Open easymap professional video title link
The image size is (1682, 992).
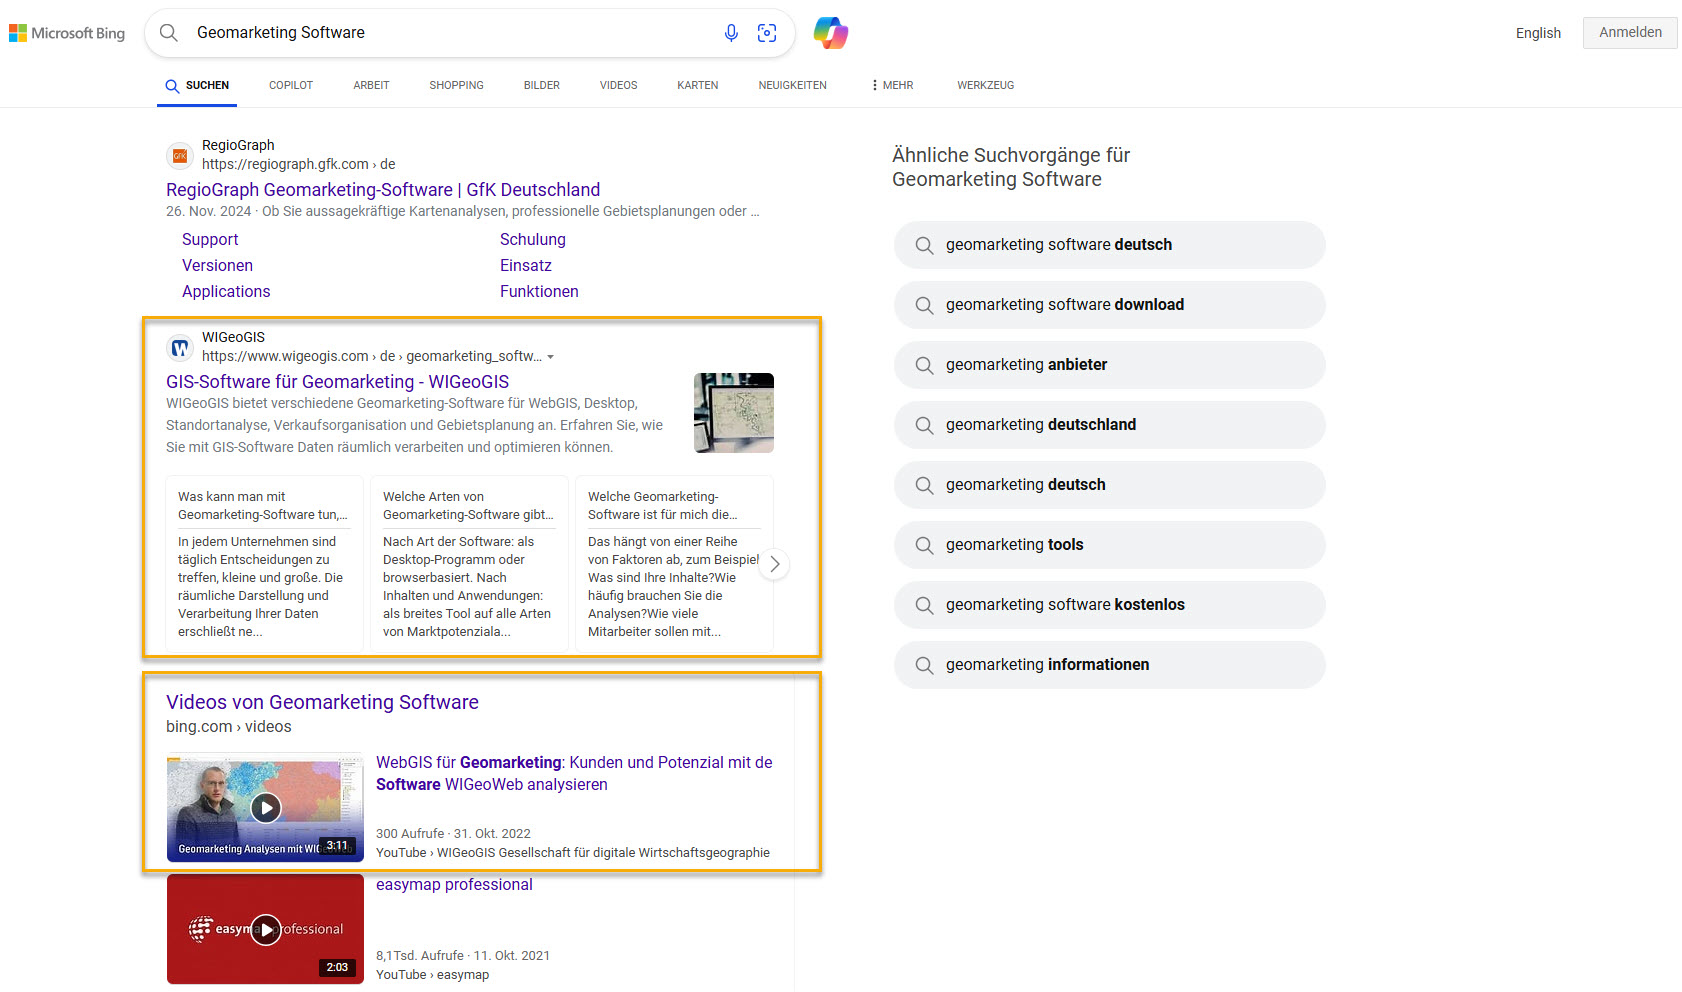pyautogui.click(x=454, y=885)
